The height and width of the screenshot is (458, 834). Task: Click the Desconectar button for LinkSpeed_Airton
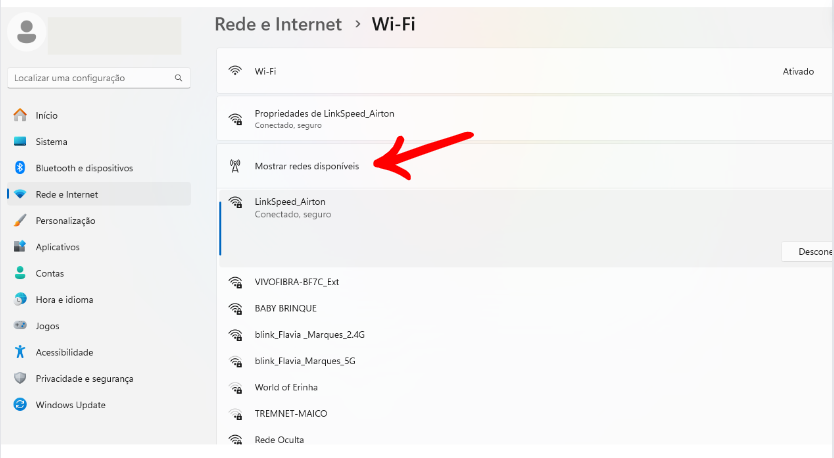(x=810, y=252)
